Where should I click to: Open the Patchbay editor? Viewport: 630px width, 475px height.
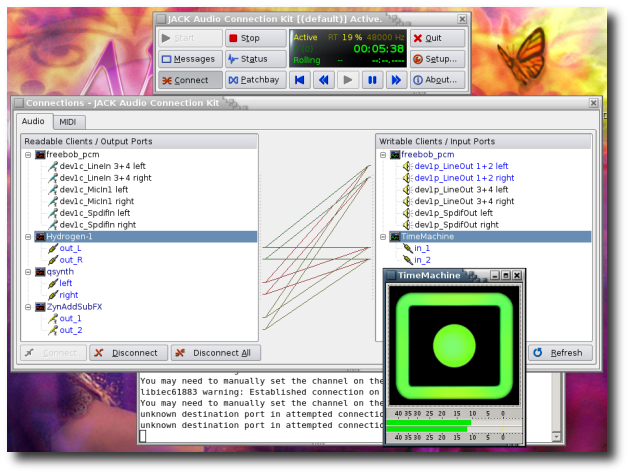(x=255, y=80)
